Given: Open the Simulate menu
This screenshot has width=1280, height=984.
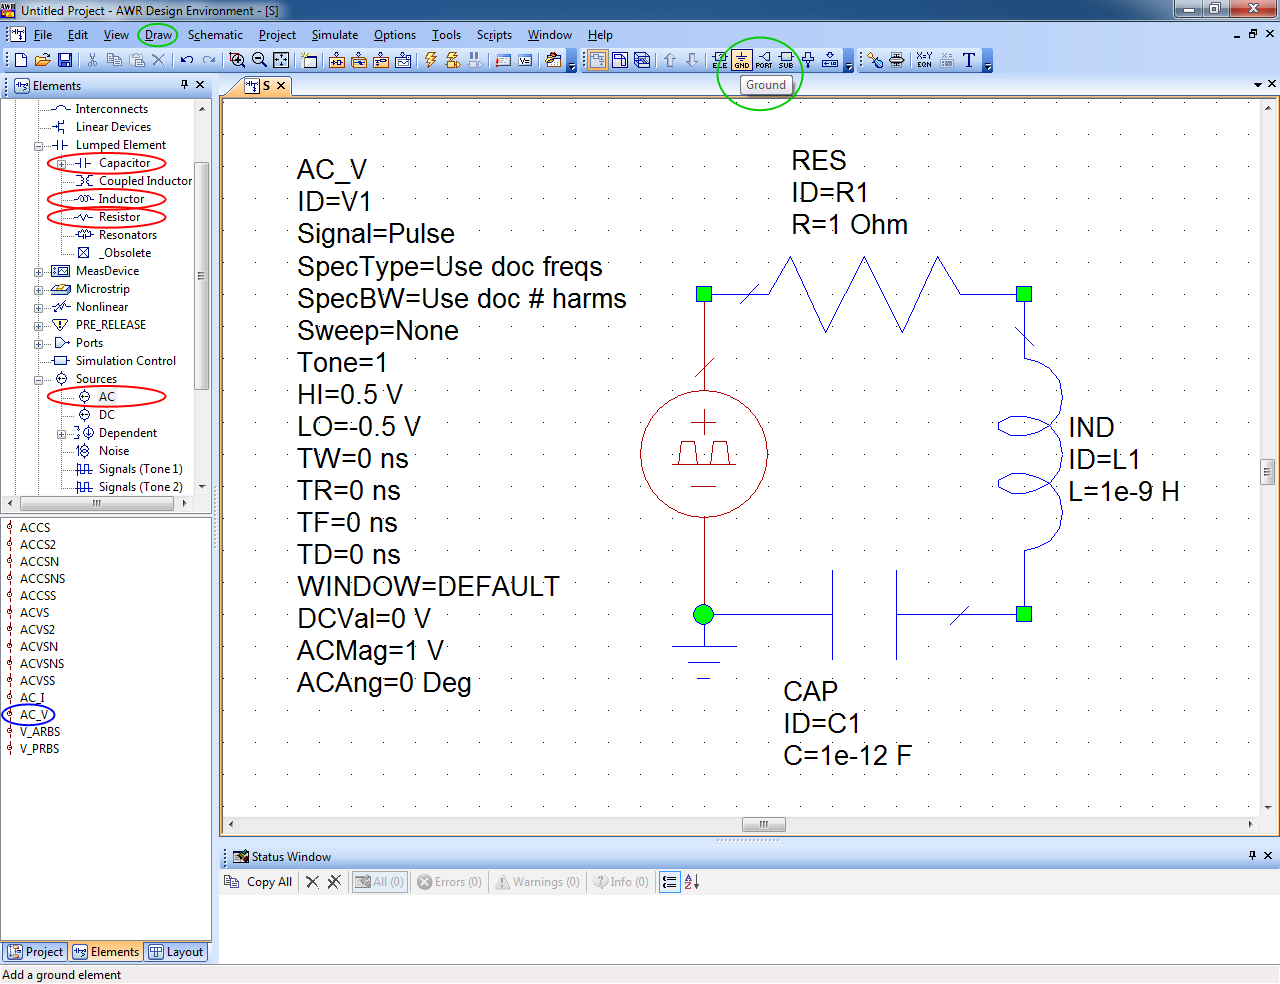Looking at the screenshot, I should tap(335, 35).
